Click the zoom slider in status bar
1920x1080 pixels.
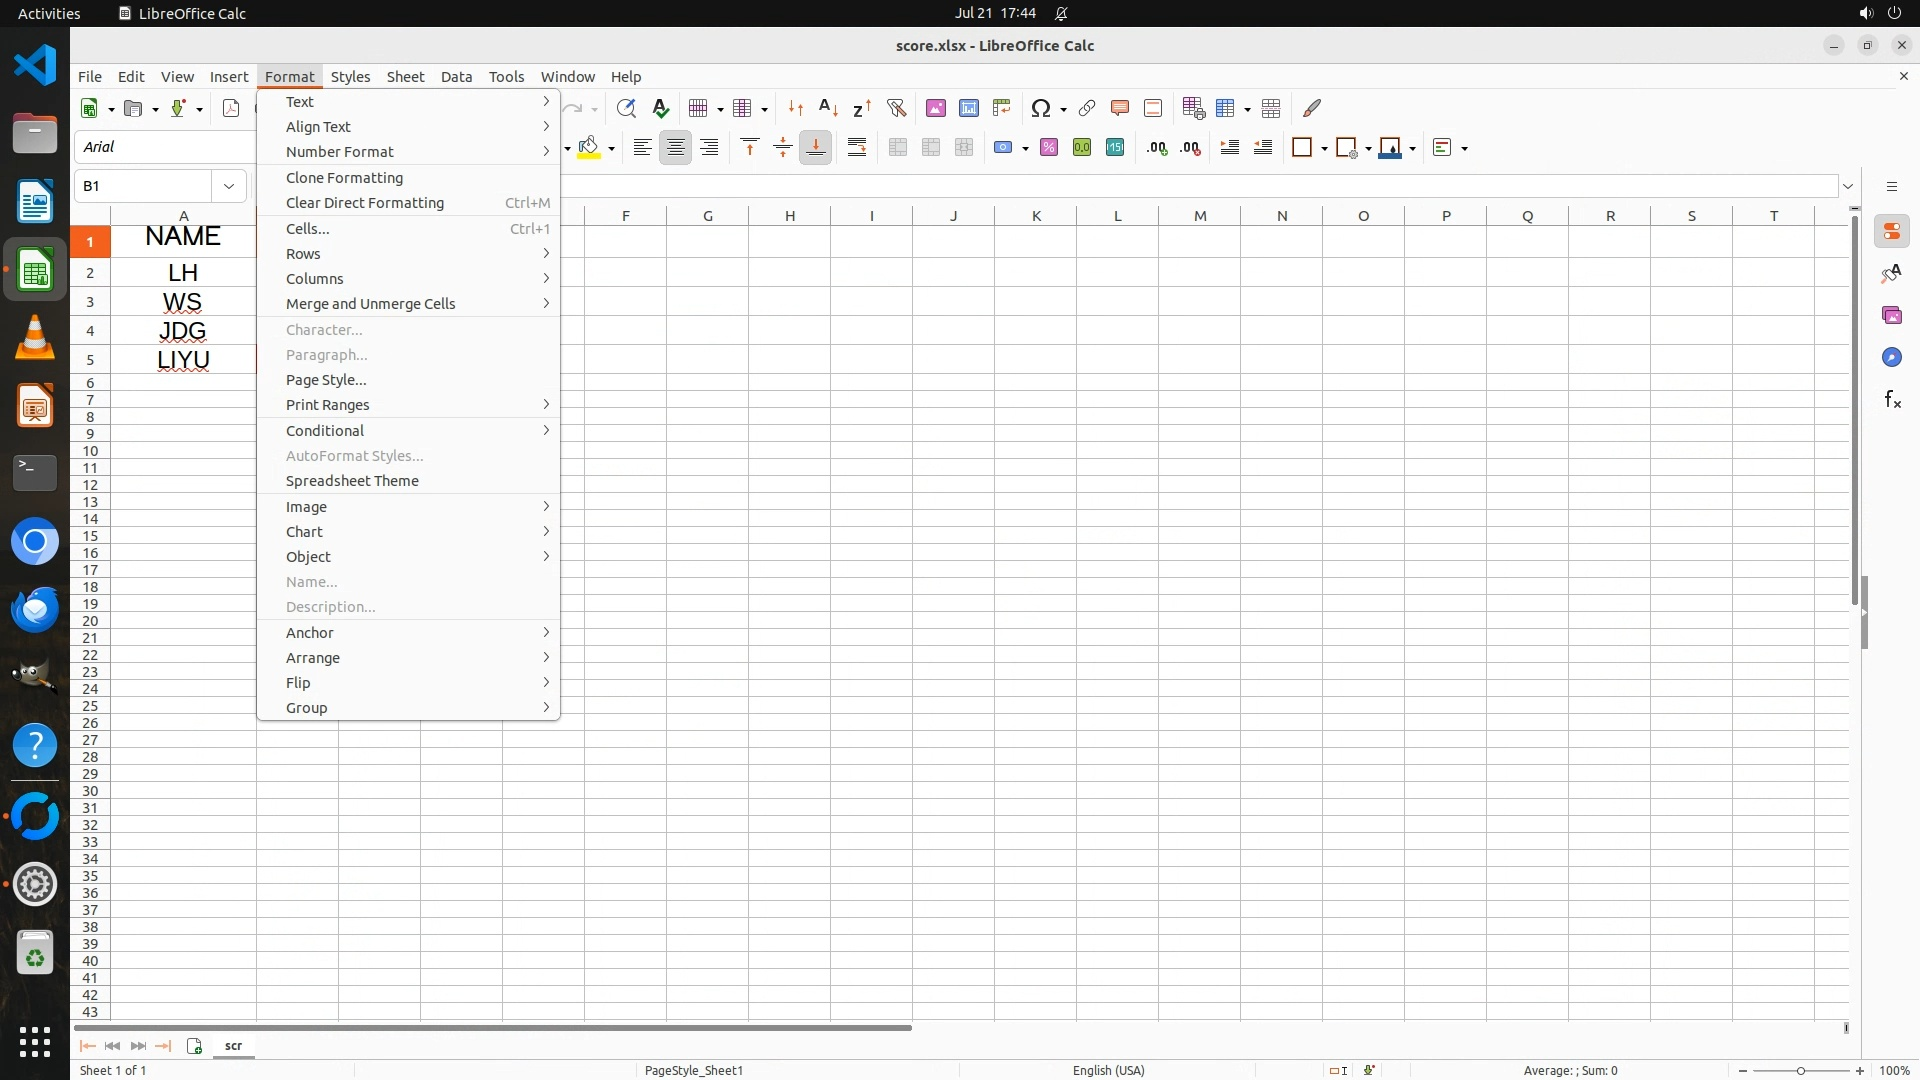pyautogui.click(x=1801, y=1071)
